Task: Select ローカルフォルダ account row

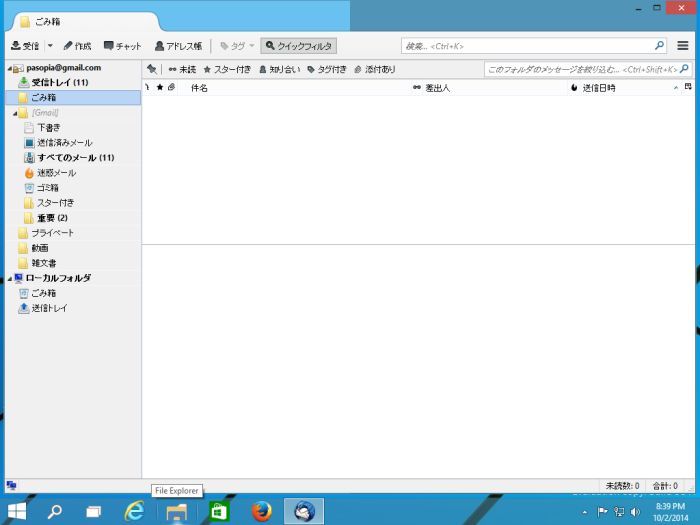Action: pos(58,278)
